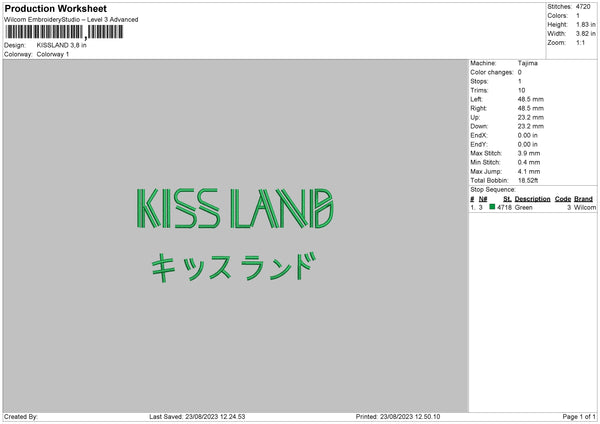
Task: Click the 'Wilcom' brand cell
Action: coord(585,207)
